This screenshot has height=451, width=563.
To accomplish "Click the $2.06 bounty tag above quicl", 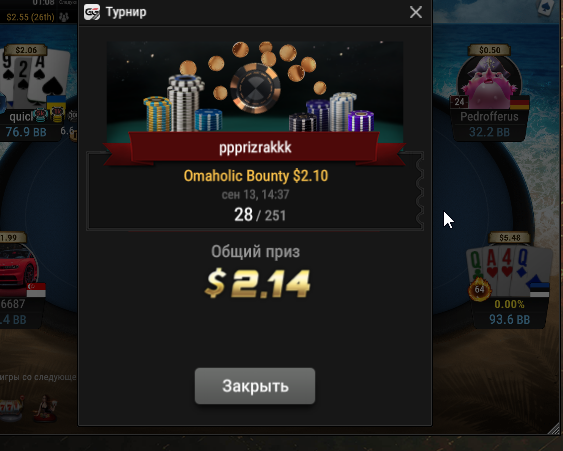I will (26, 50).
